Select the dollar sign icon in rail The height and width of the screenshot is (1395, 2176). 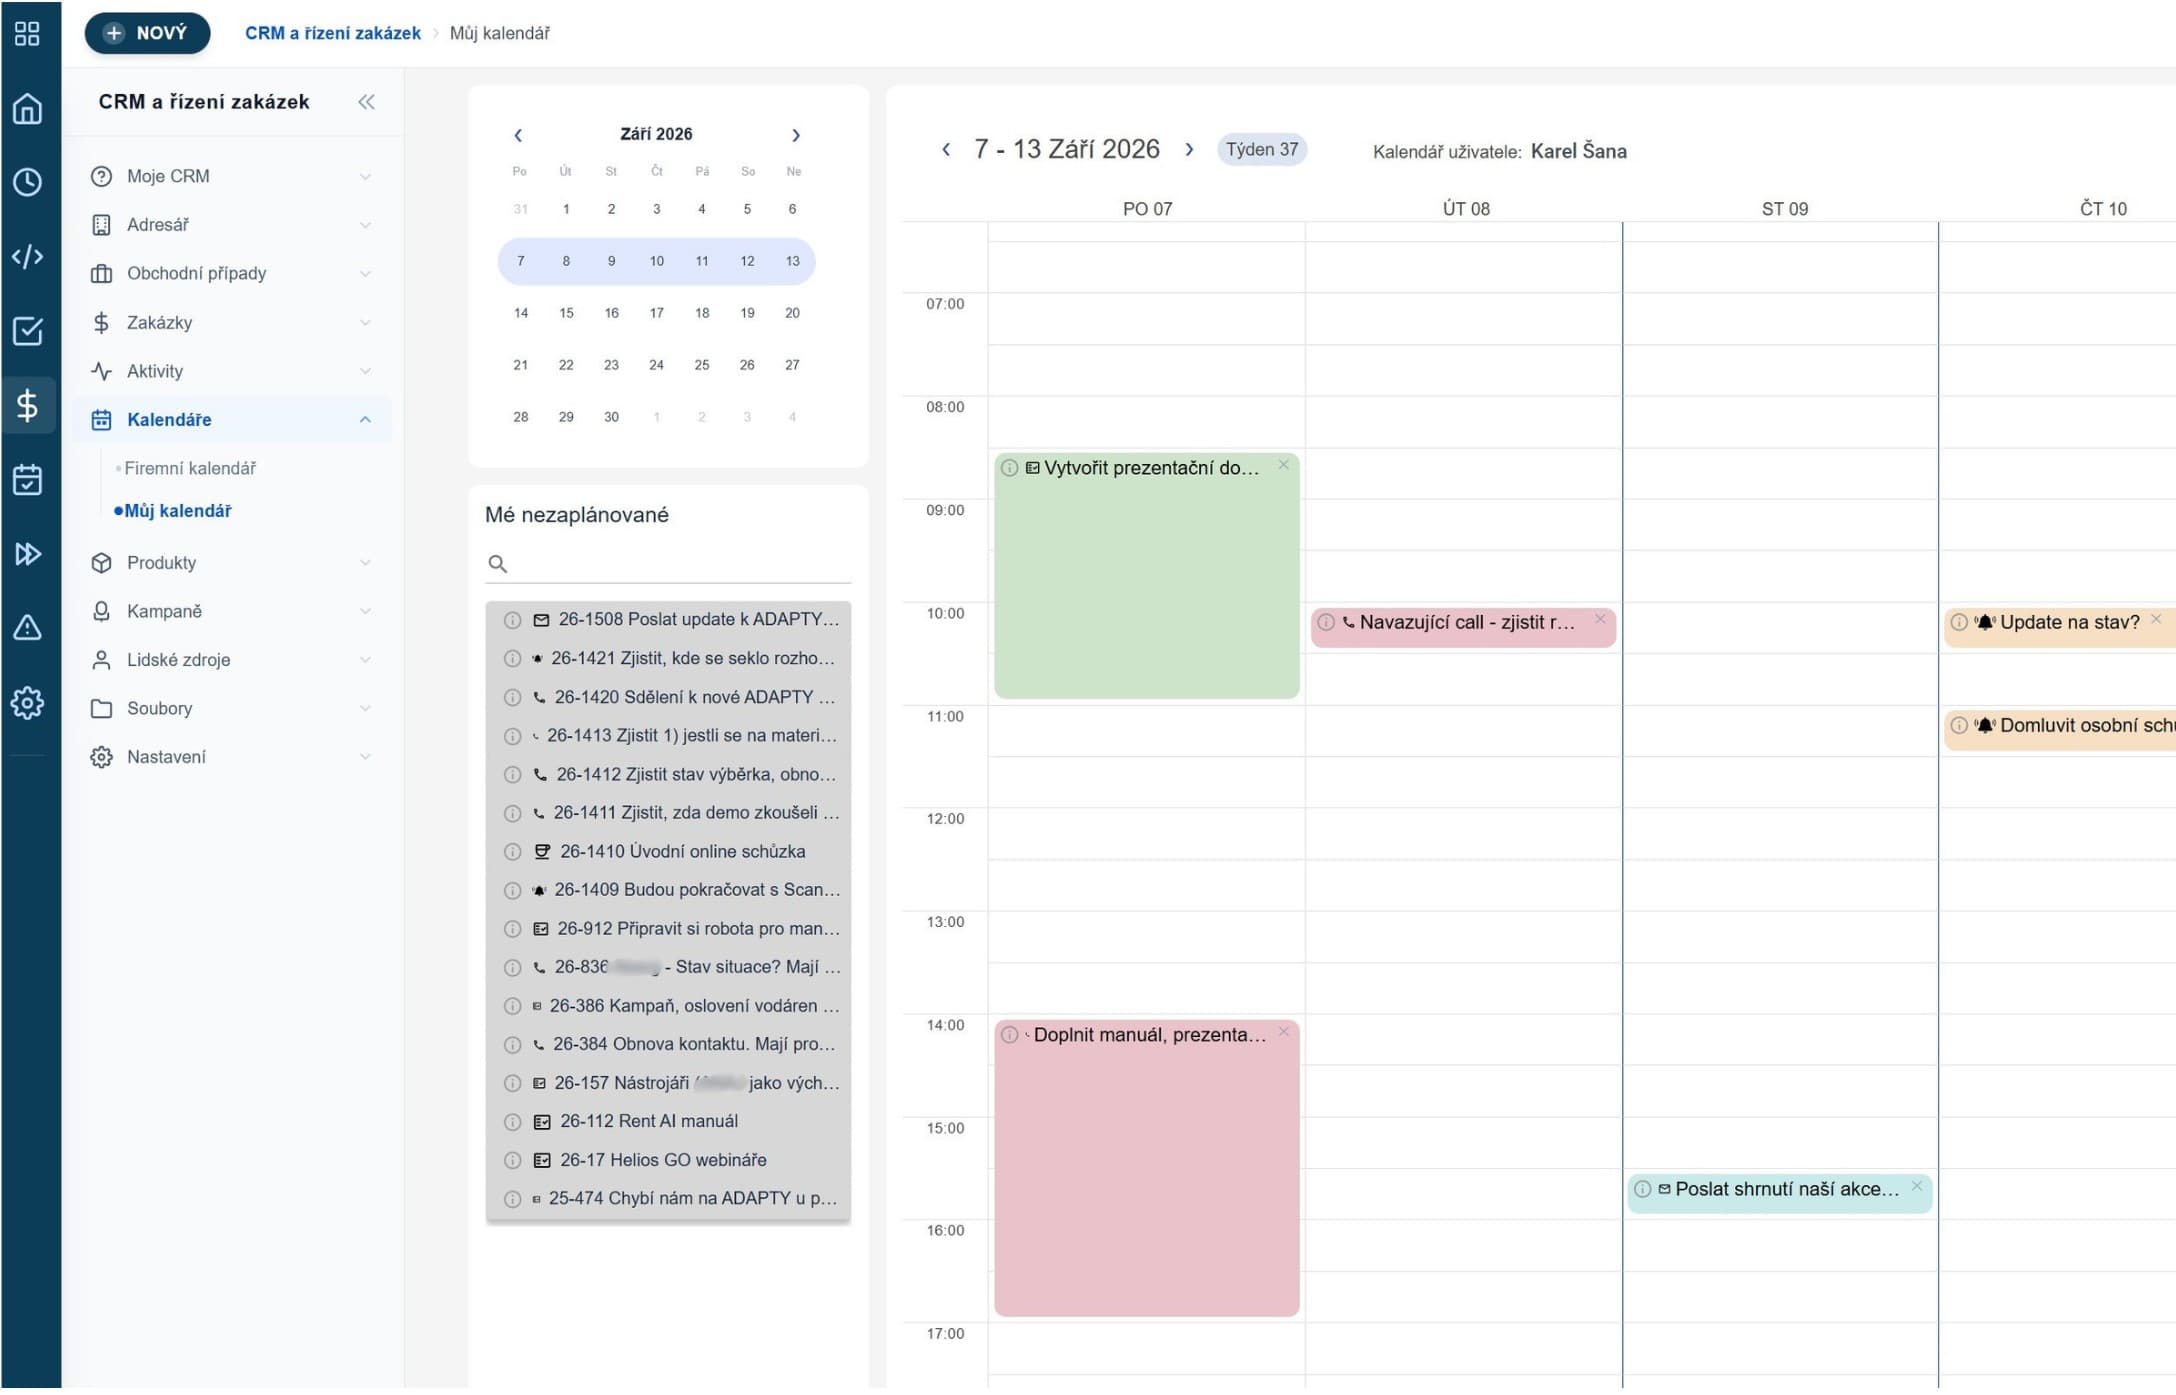27,405
